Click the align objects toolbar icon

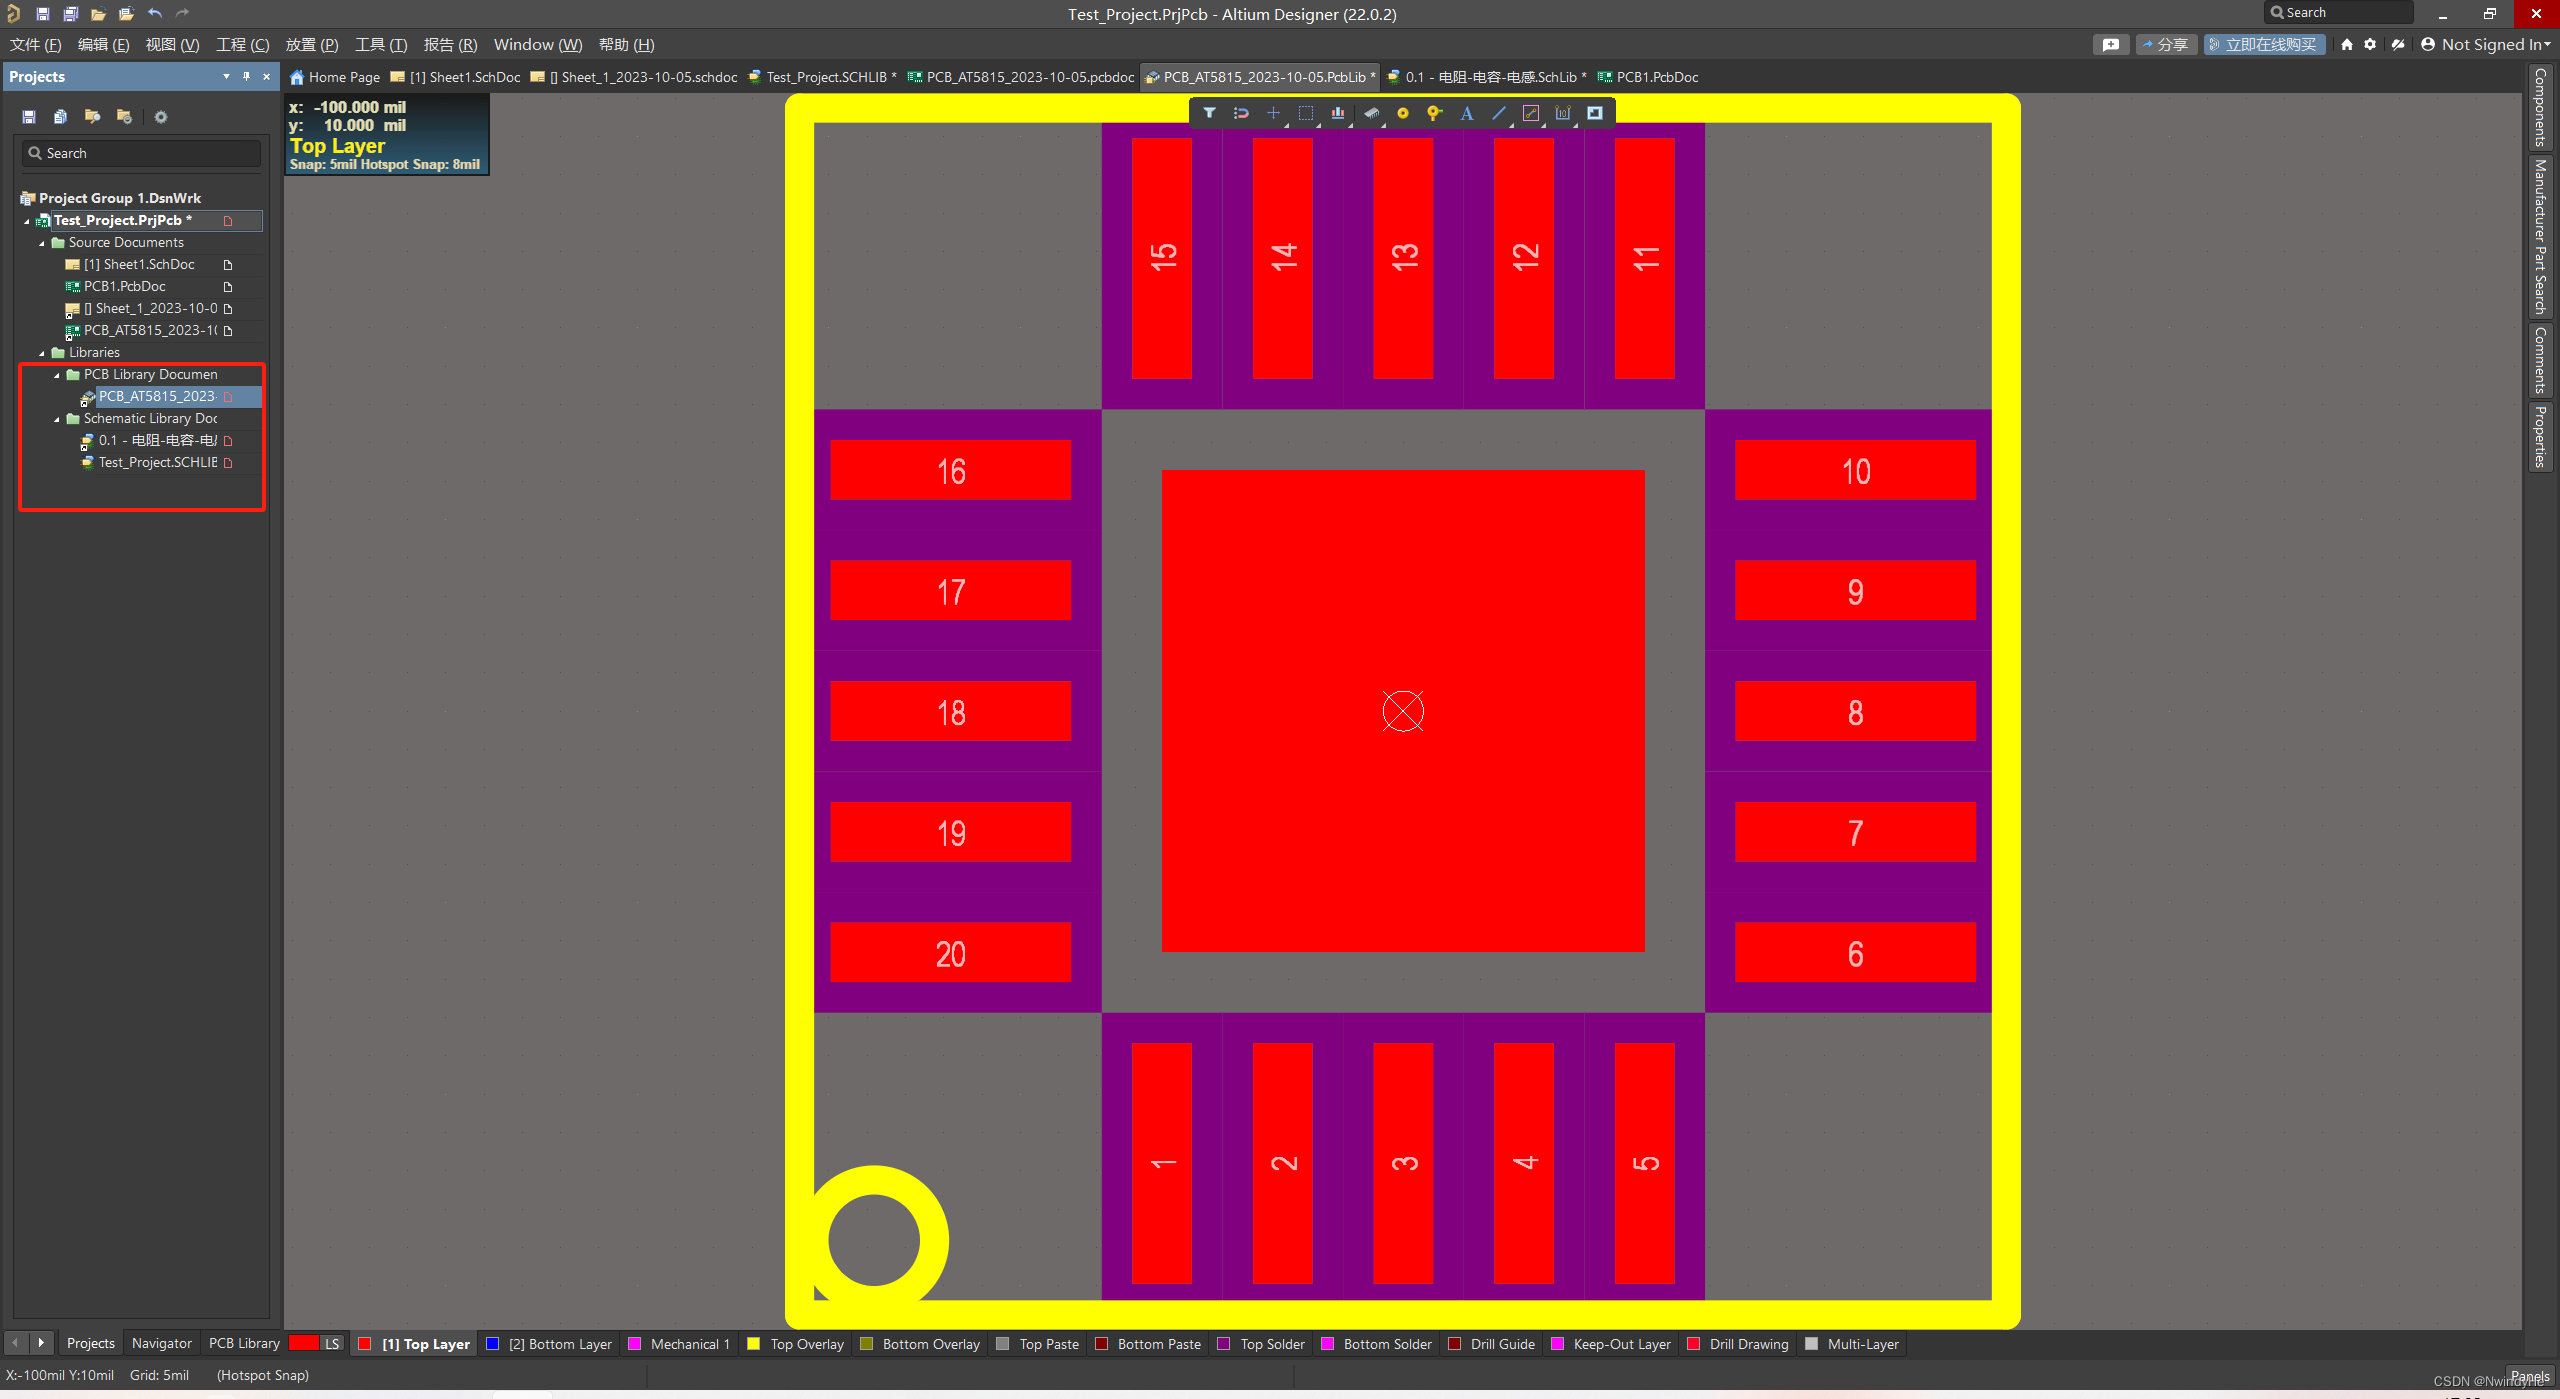tap(1337, 113)
